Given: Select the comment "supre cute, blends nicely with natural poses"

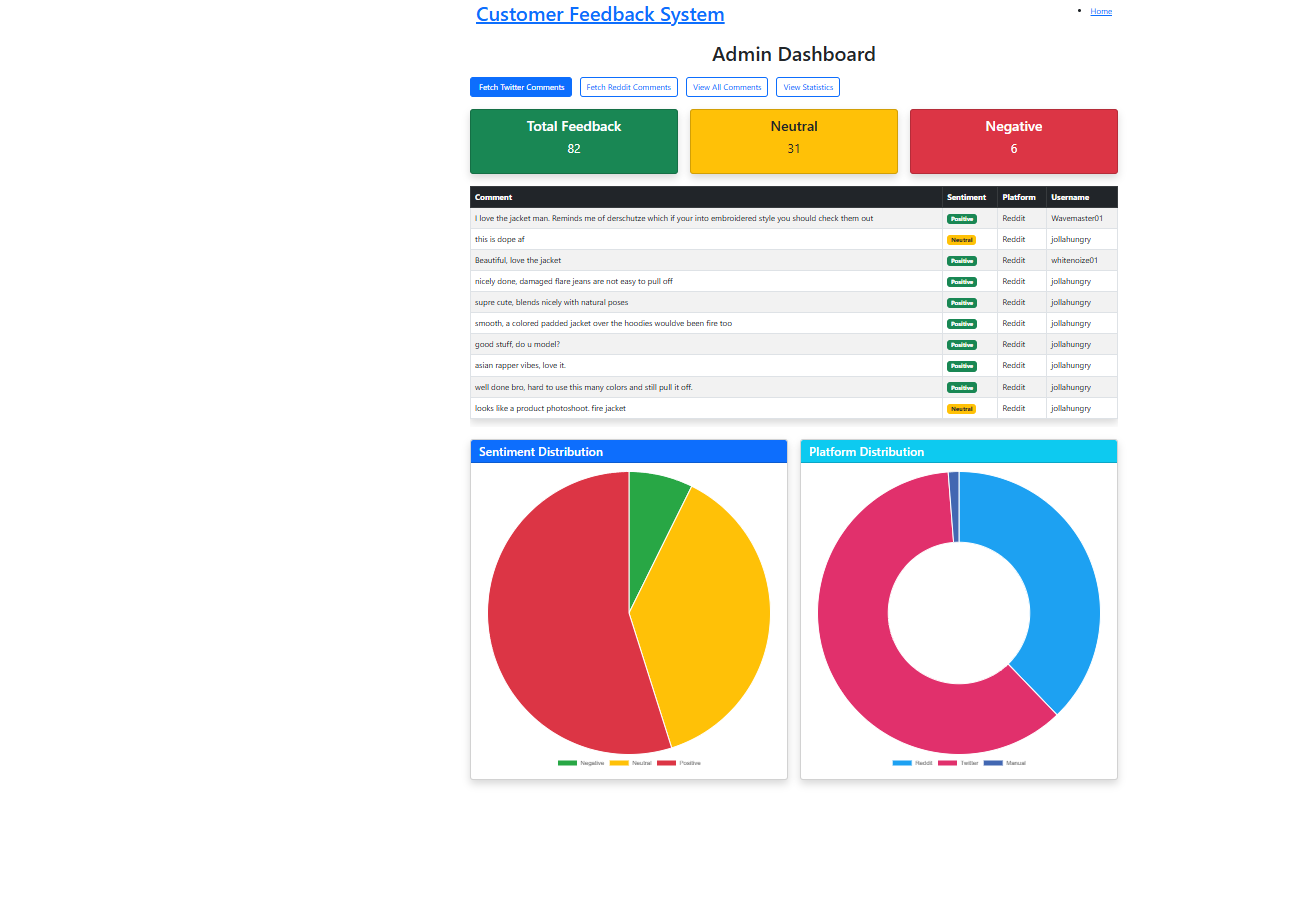Looking at the screenshot, I should pos(552,302).
